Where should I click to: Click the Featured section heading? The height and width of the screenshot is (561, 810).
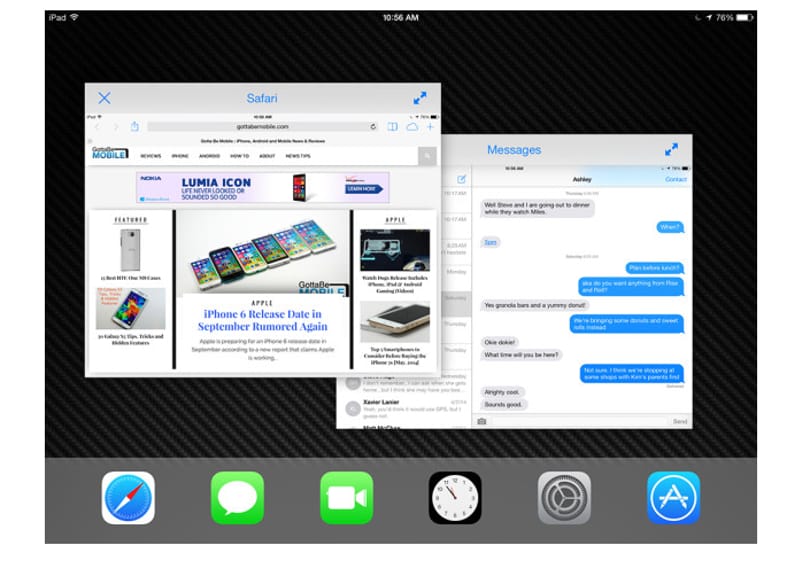[x=130, y=220]
